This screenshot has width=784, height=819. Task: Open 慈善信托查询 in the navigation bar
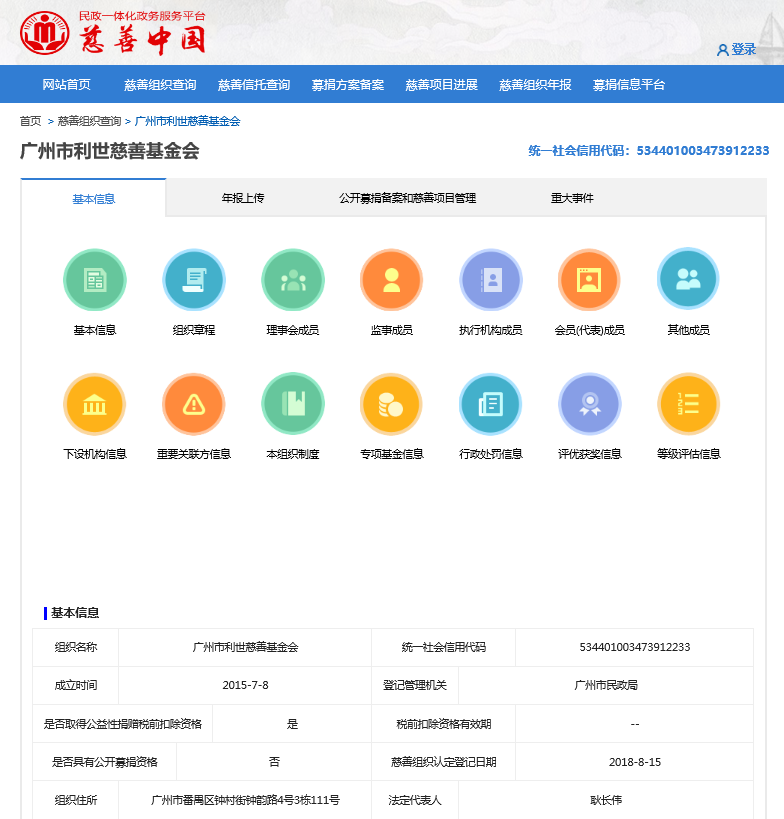coord(254,85)
